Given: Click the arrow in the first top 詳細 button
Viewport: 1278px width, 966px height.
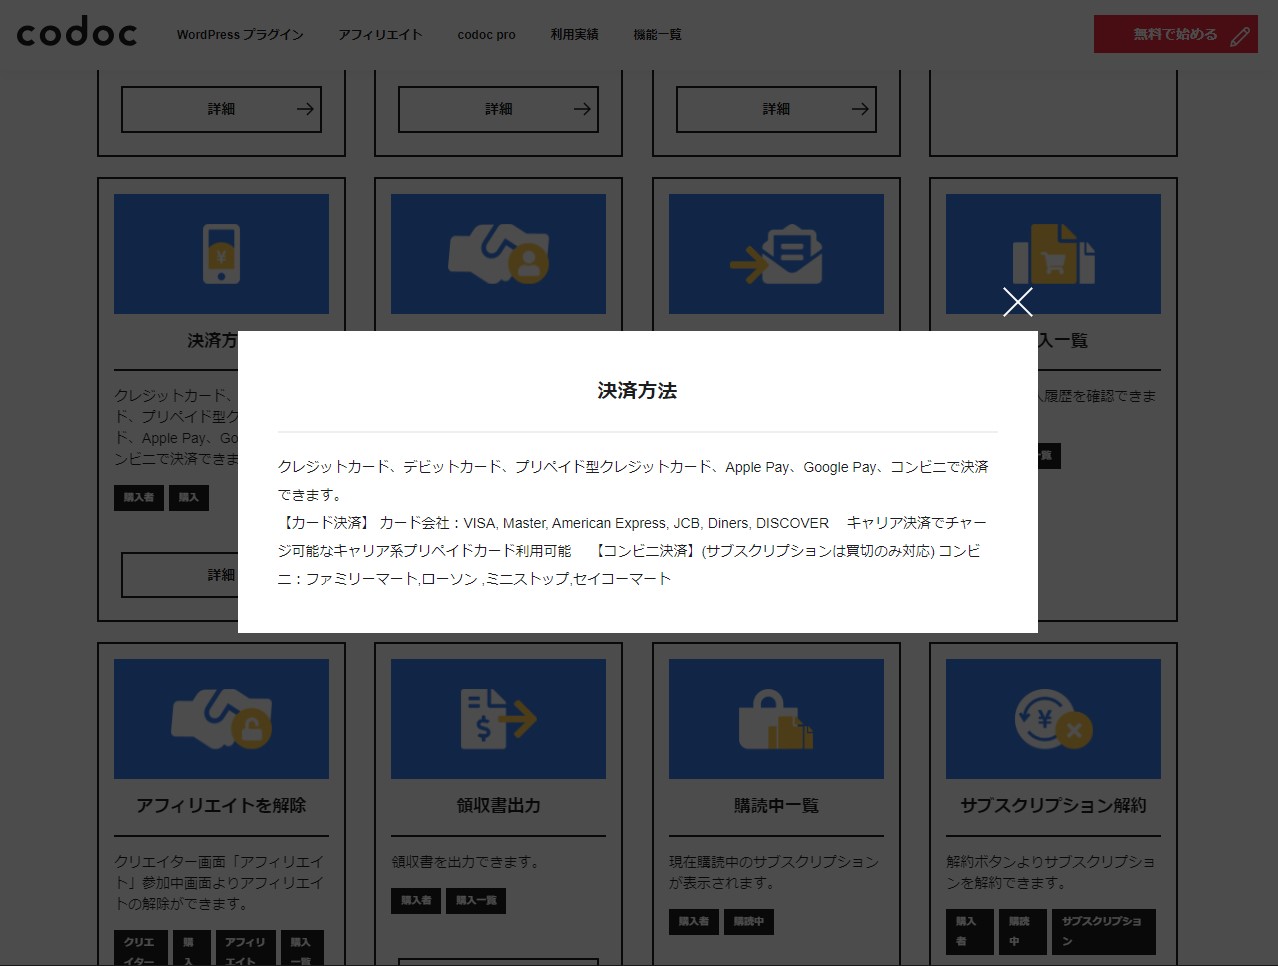Looking at the screenshot, I should click(305, 109).
